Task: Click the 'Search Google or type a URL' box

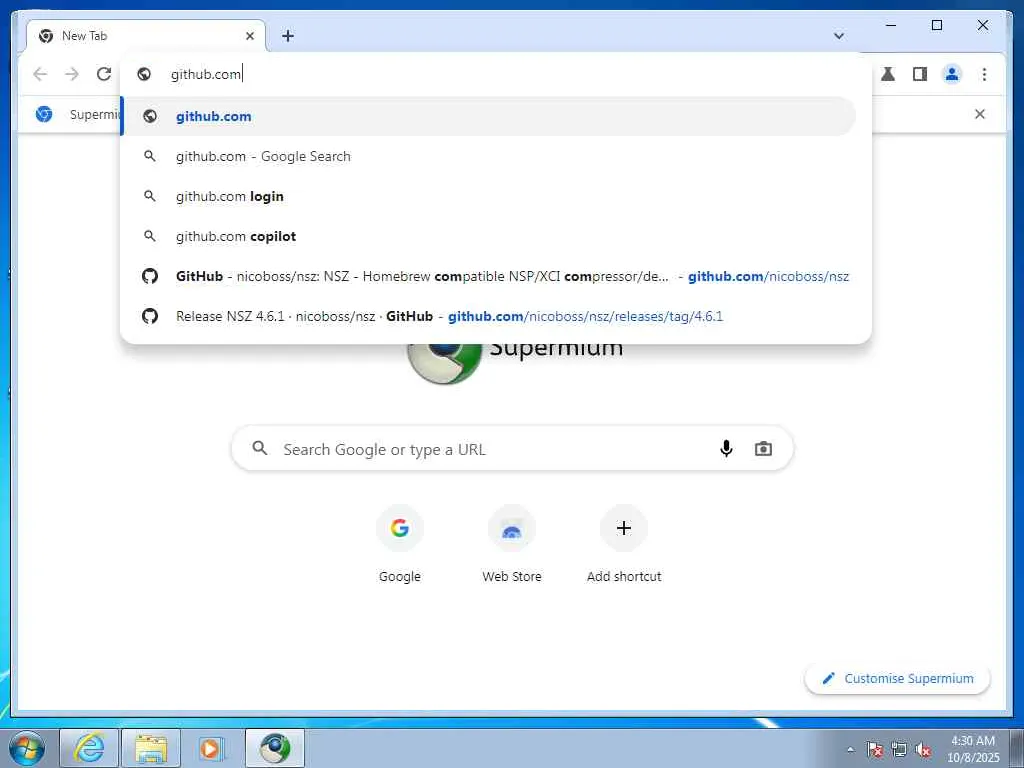Action: click(512, 449)
